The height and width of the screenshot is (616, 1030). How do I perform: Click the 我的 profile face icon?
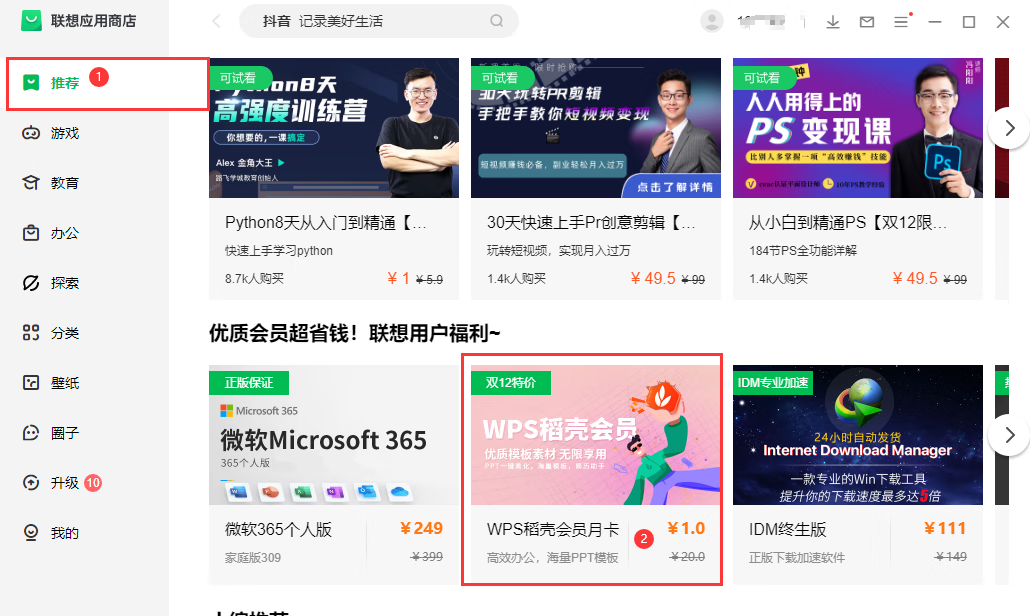coord(31,533)
